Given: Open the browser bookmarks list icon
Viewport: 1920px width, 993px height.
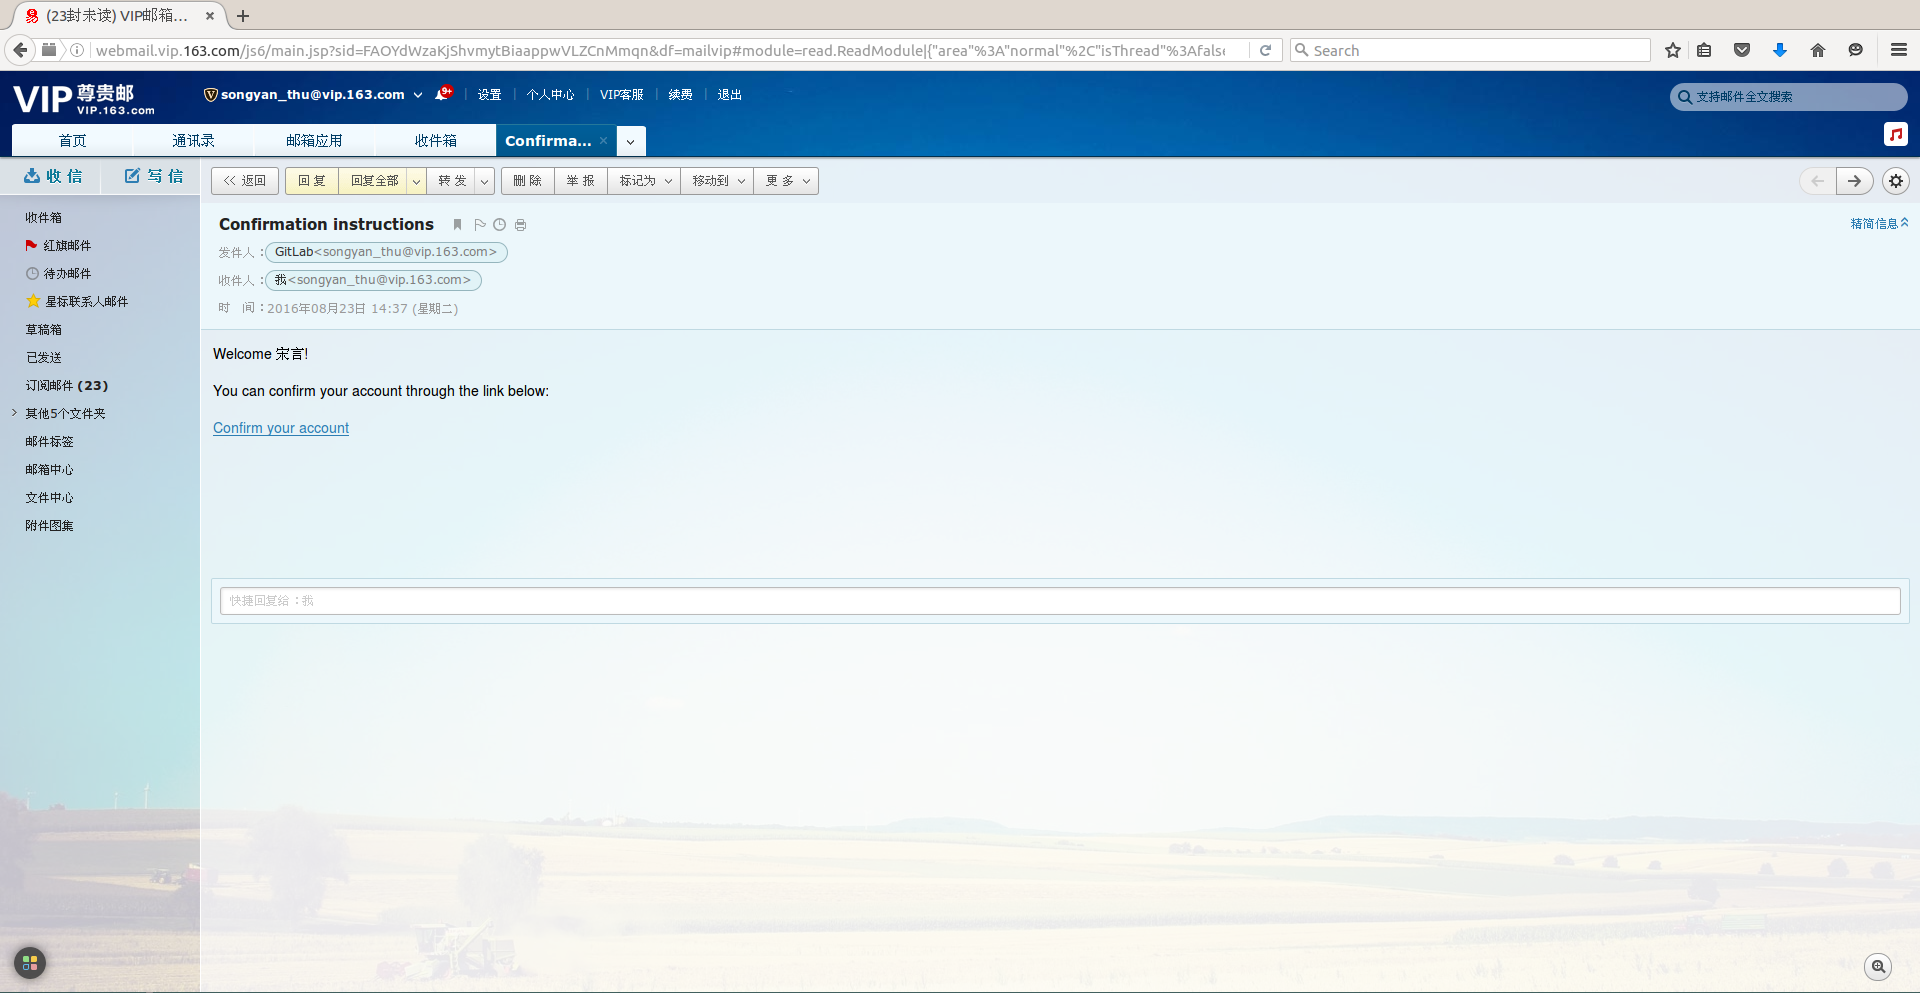Looking at the screenshot, I should 1705,50.
